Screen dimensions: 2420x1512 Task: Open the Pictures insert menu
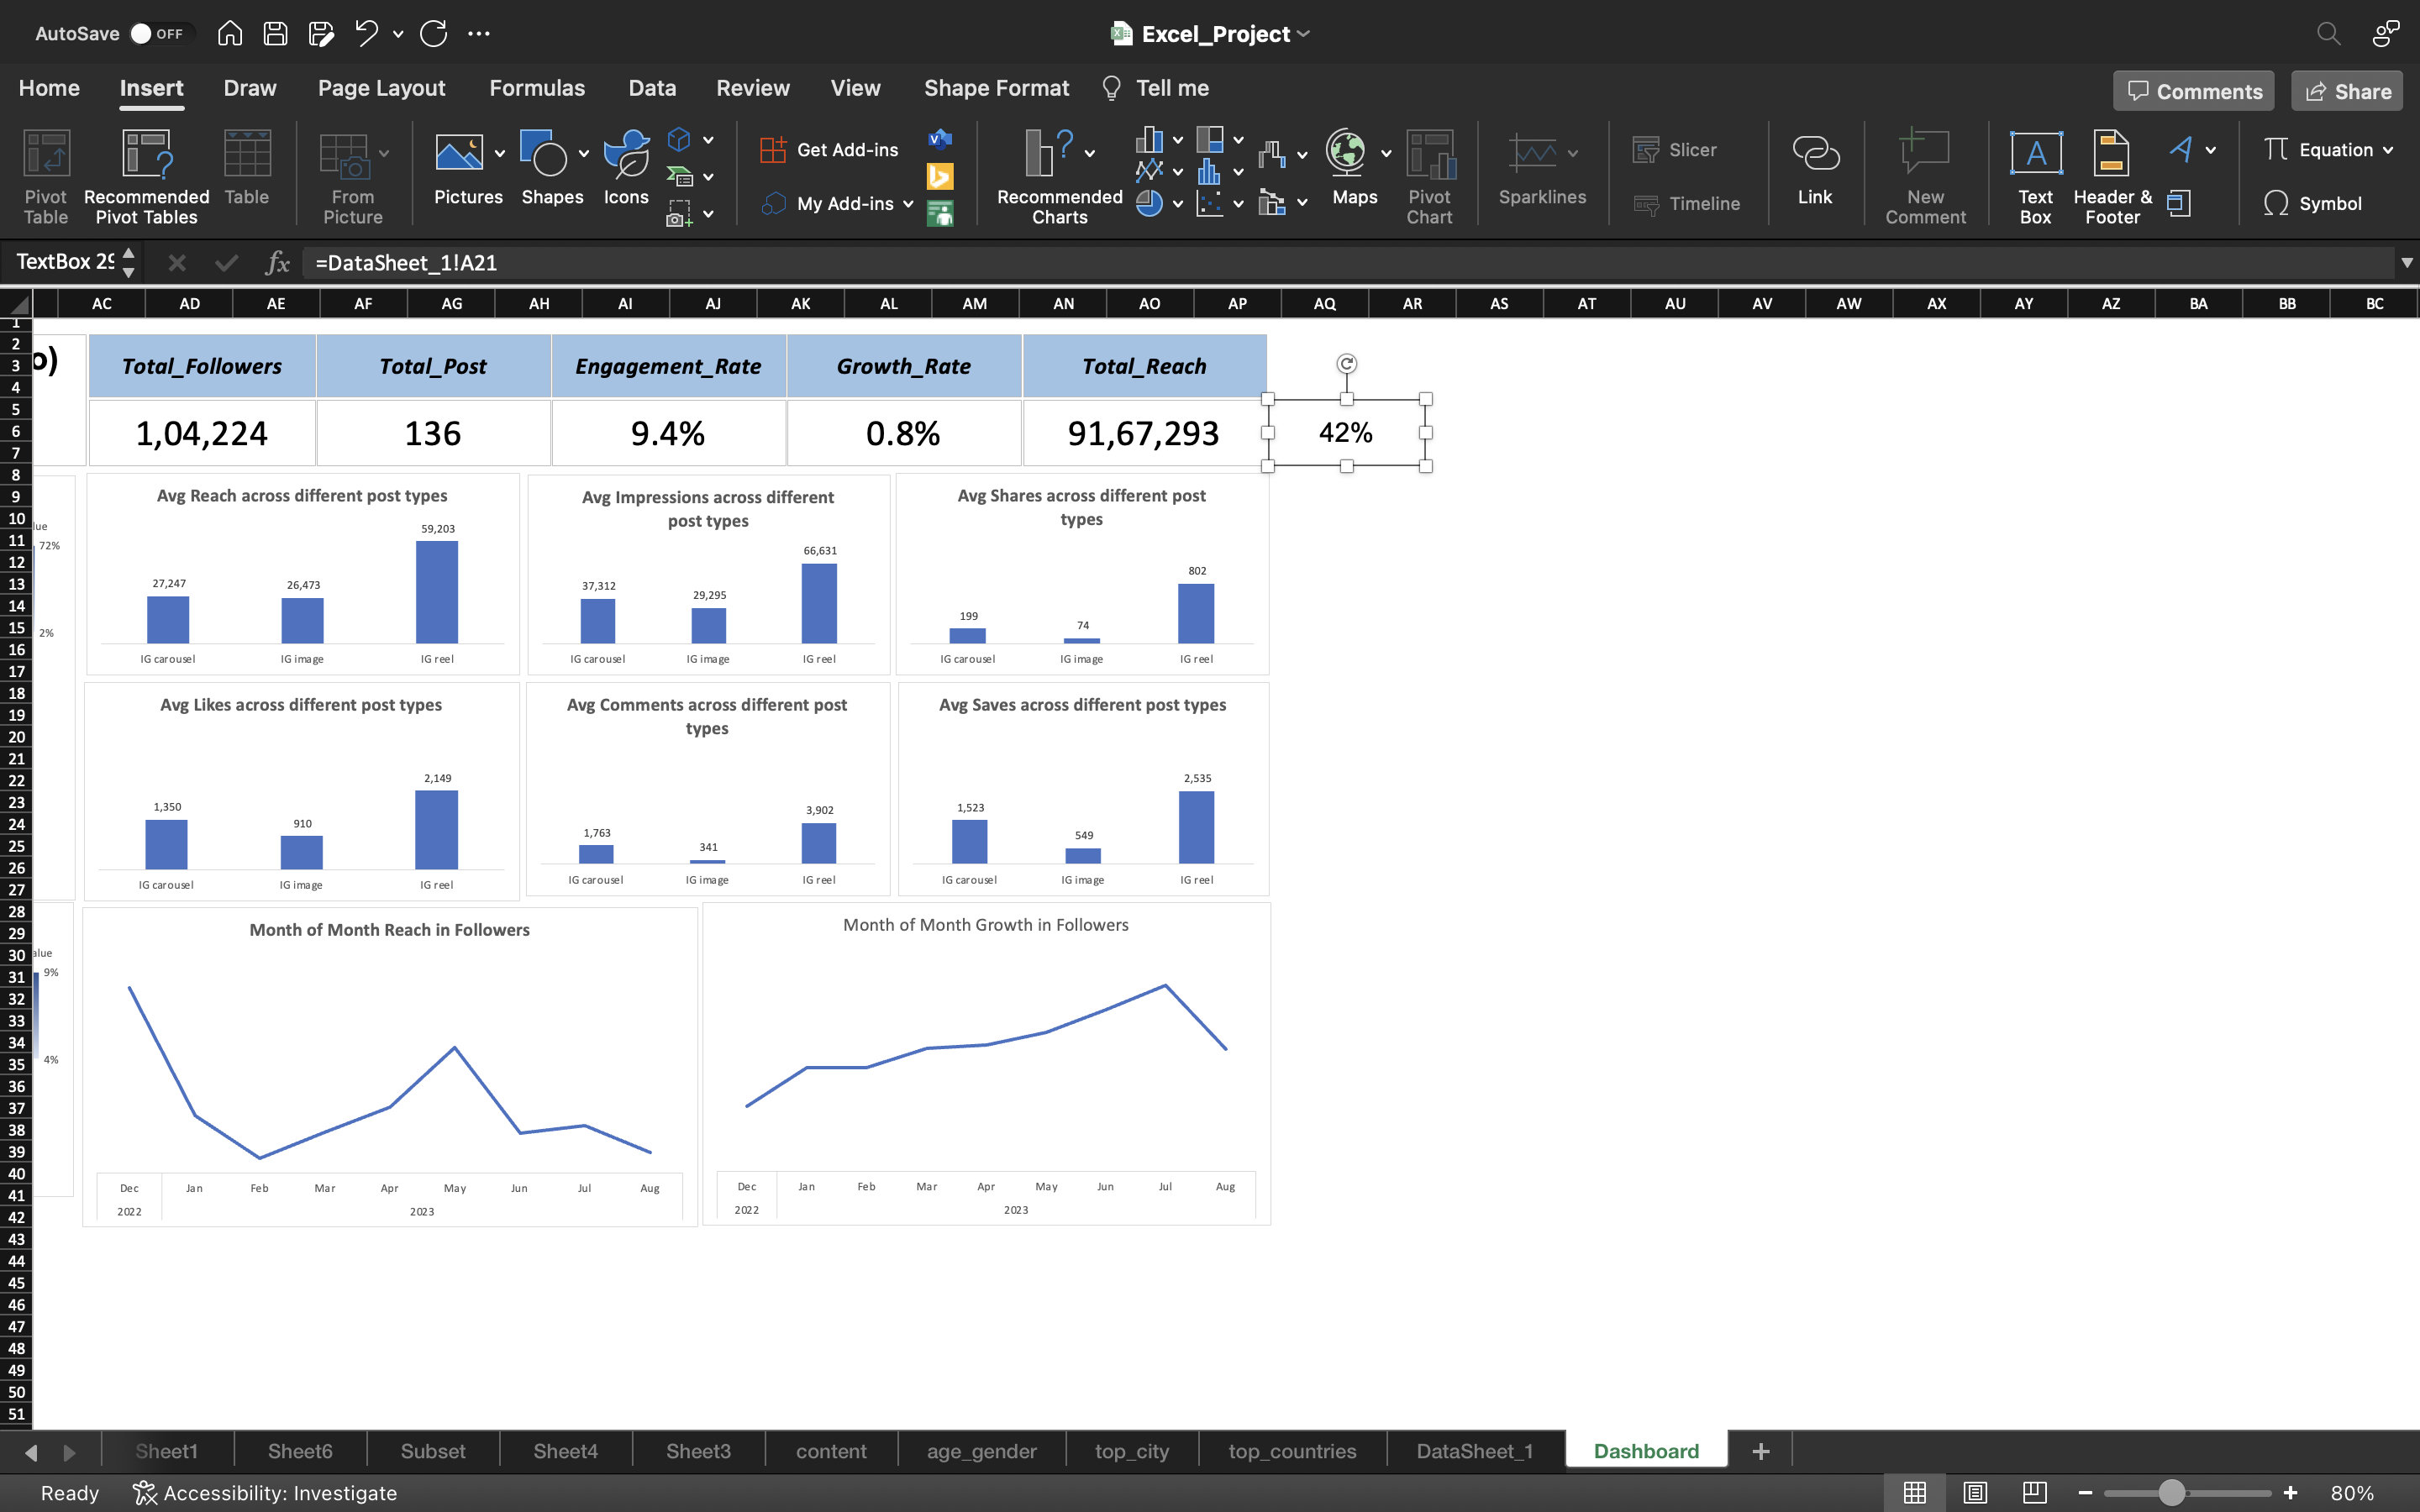coord(468,168)
